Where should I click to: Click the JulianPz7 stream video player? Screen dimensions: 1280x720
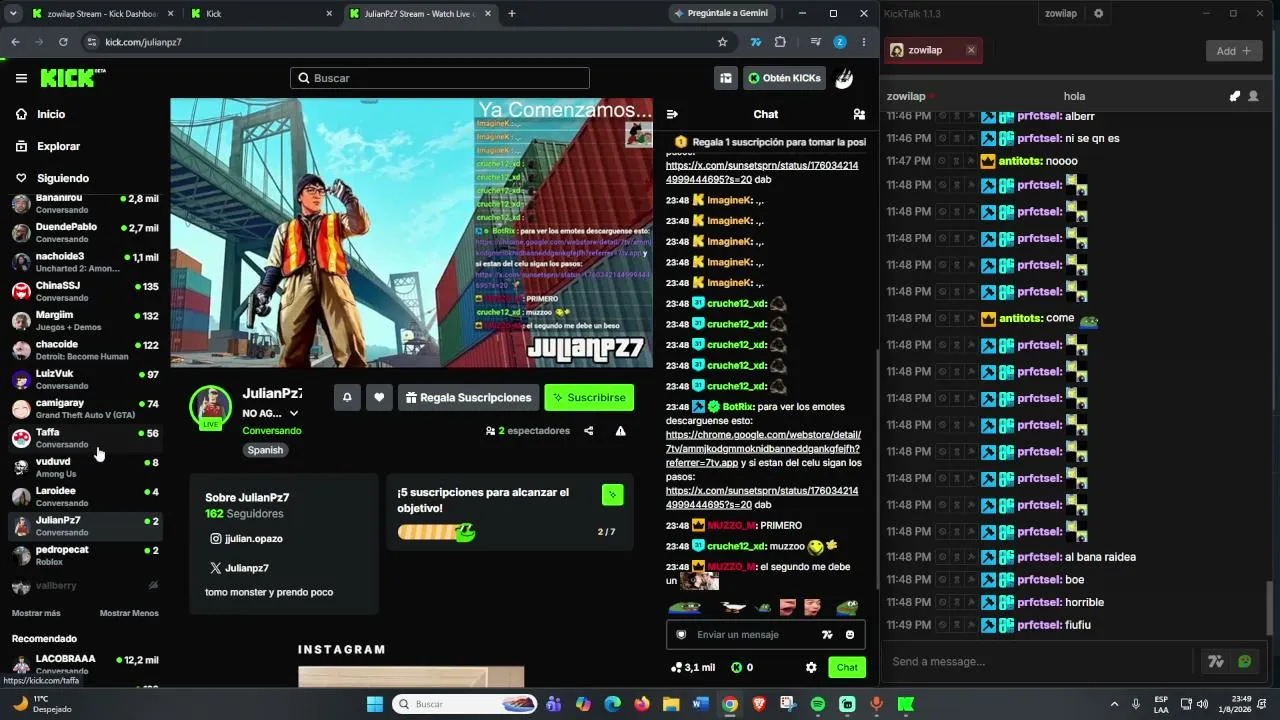point(411,232)
